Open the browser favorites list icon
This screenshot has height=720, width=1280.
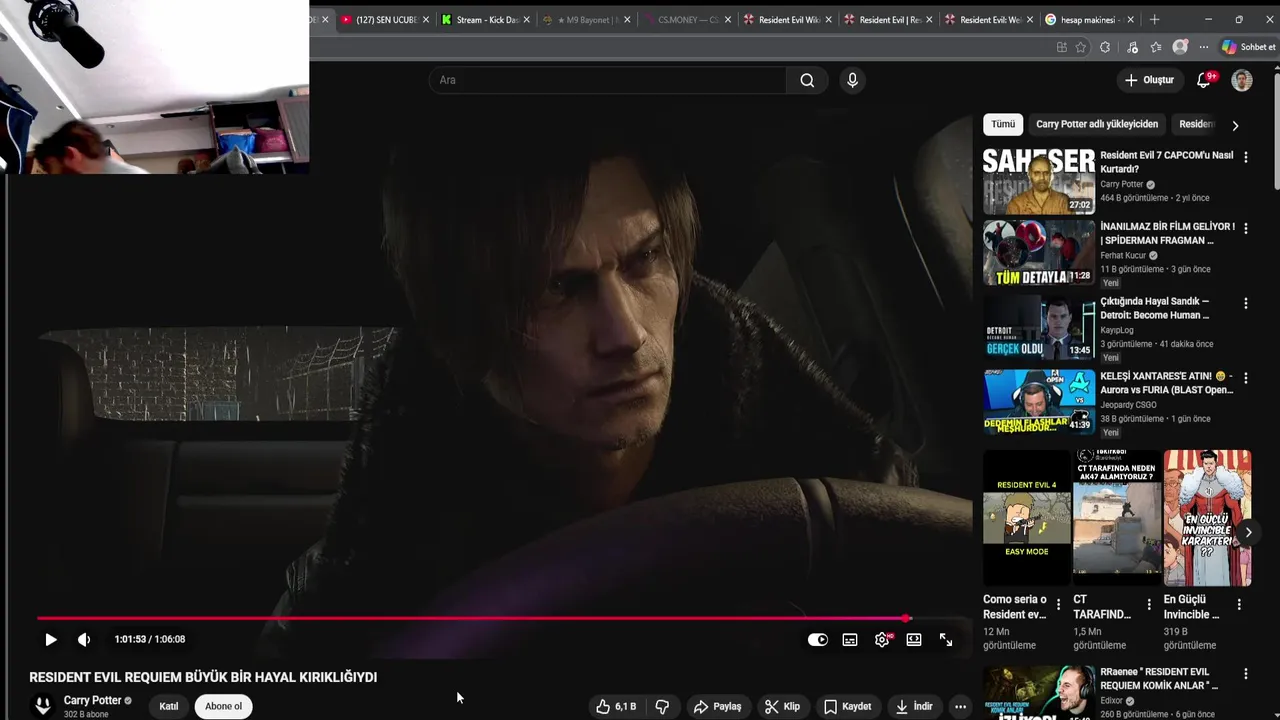click(1156, 47)
